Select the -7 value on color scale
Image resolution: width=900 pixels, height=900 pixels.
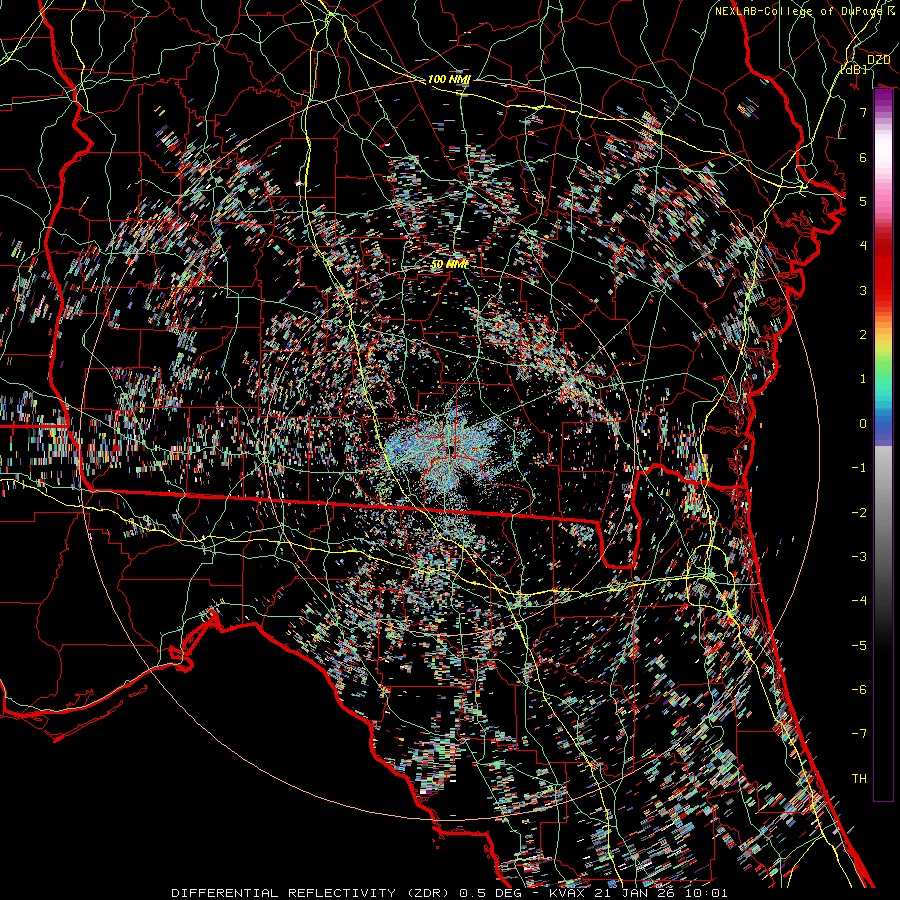coord(859,734)
